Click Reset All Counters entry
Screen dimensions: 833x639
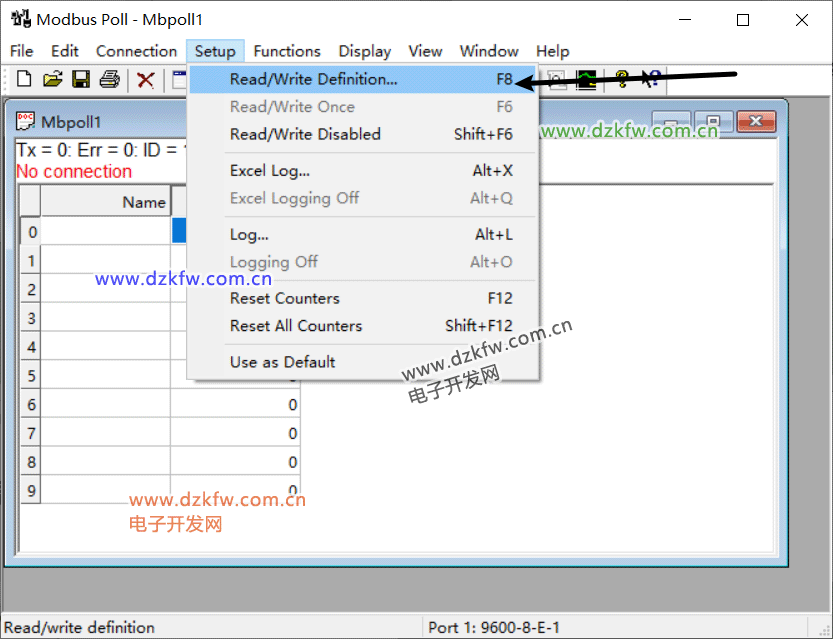pos(295,326)
